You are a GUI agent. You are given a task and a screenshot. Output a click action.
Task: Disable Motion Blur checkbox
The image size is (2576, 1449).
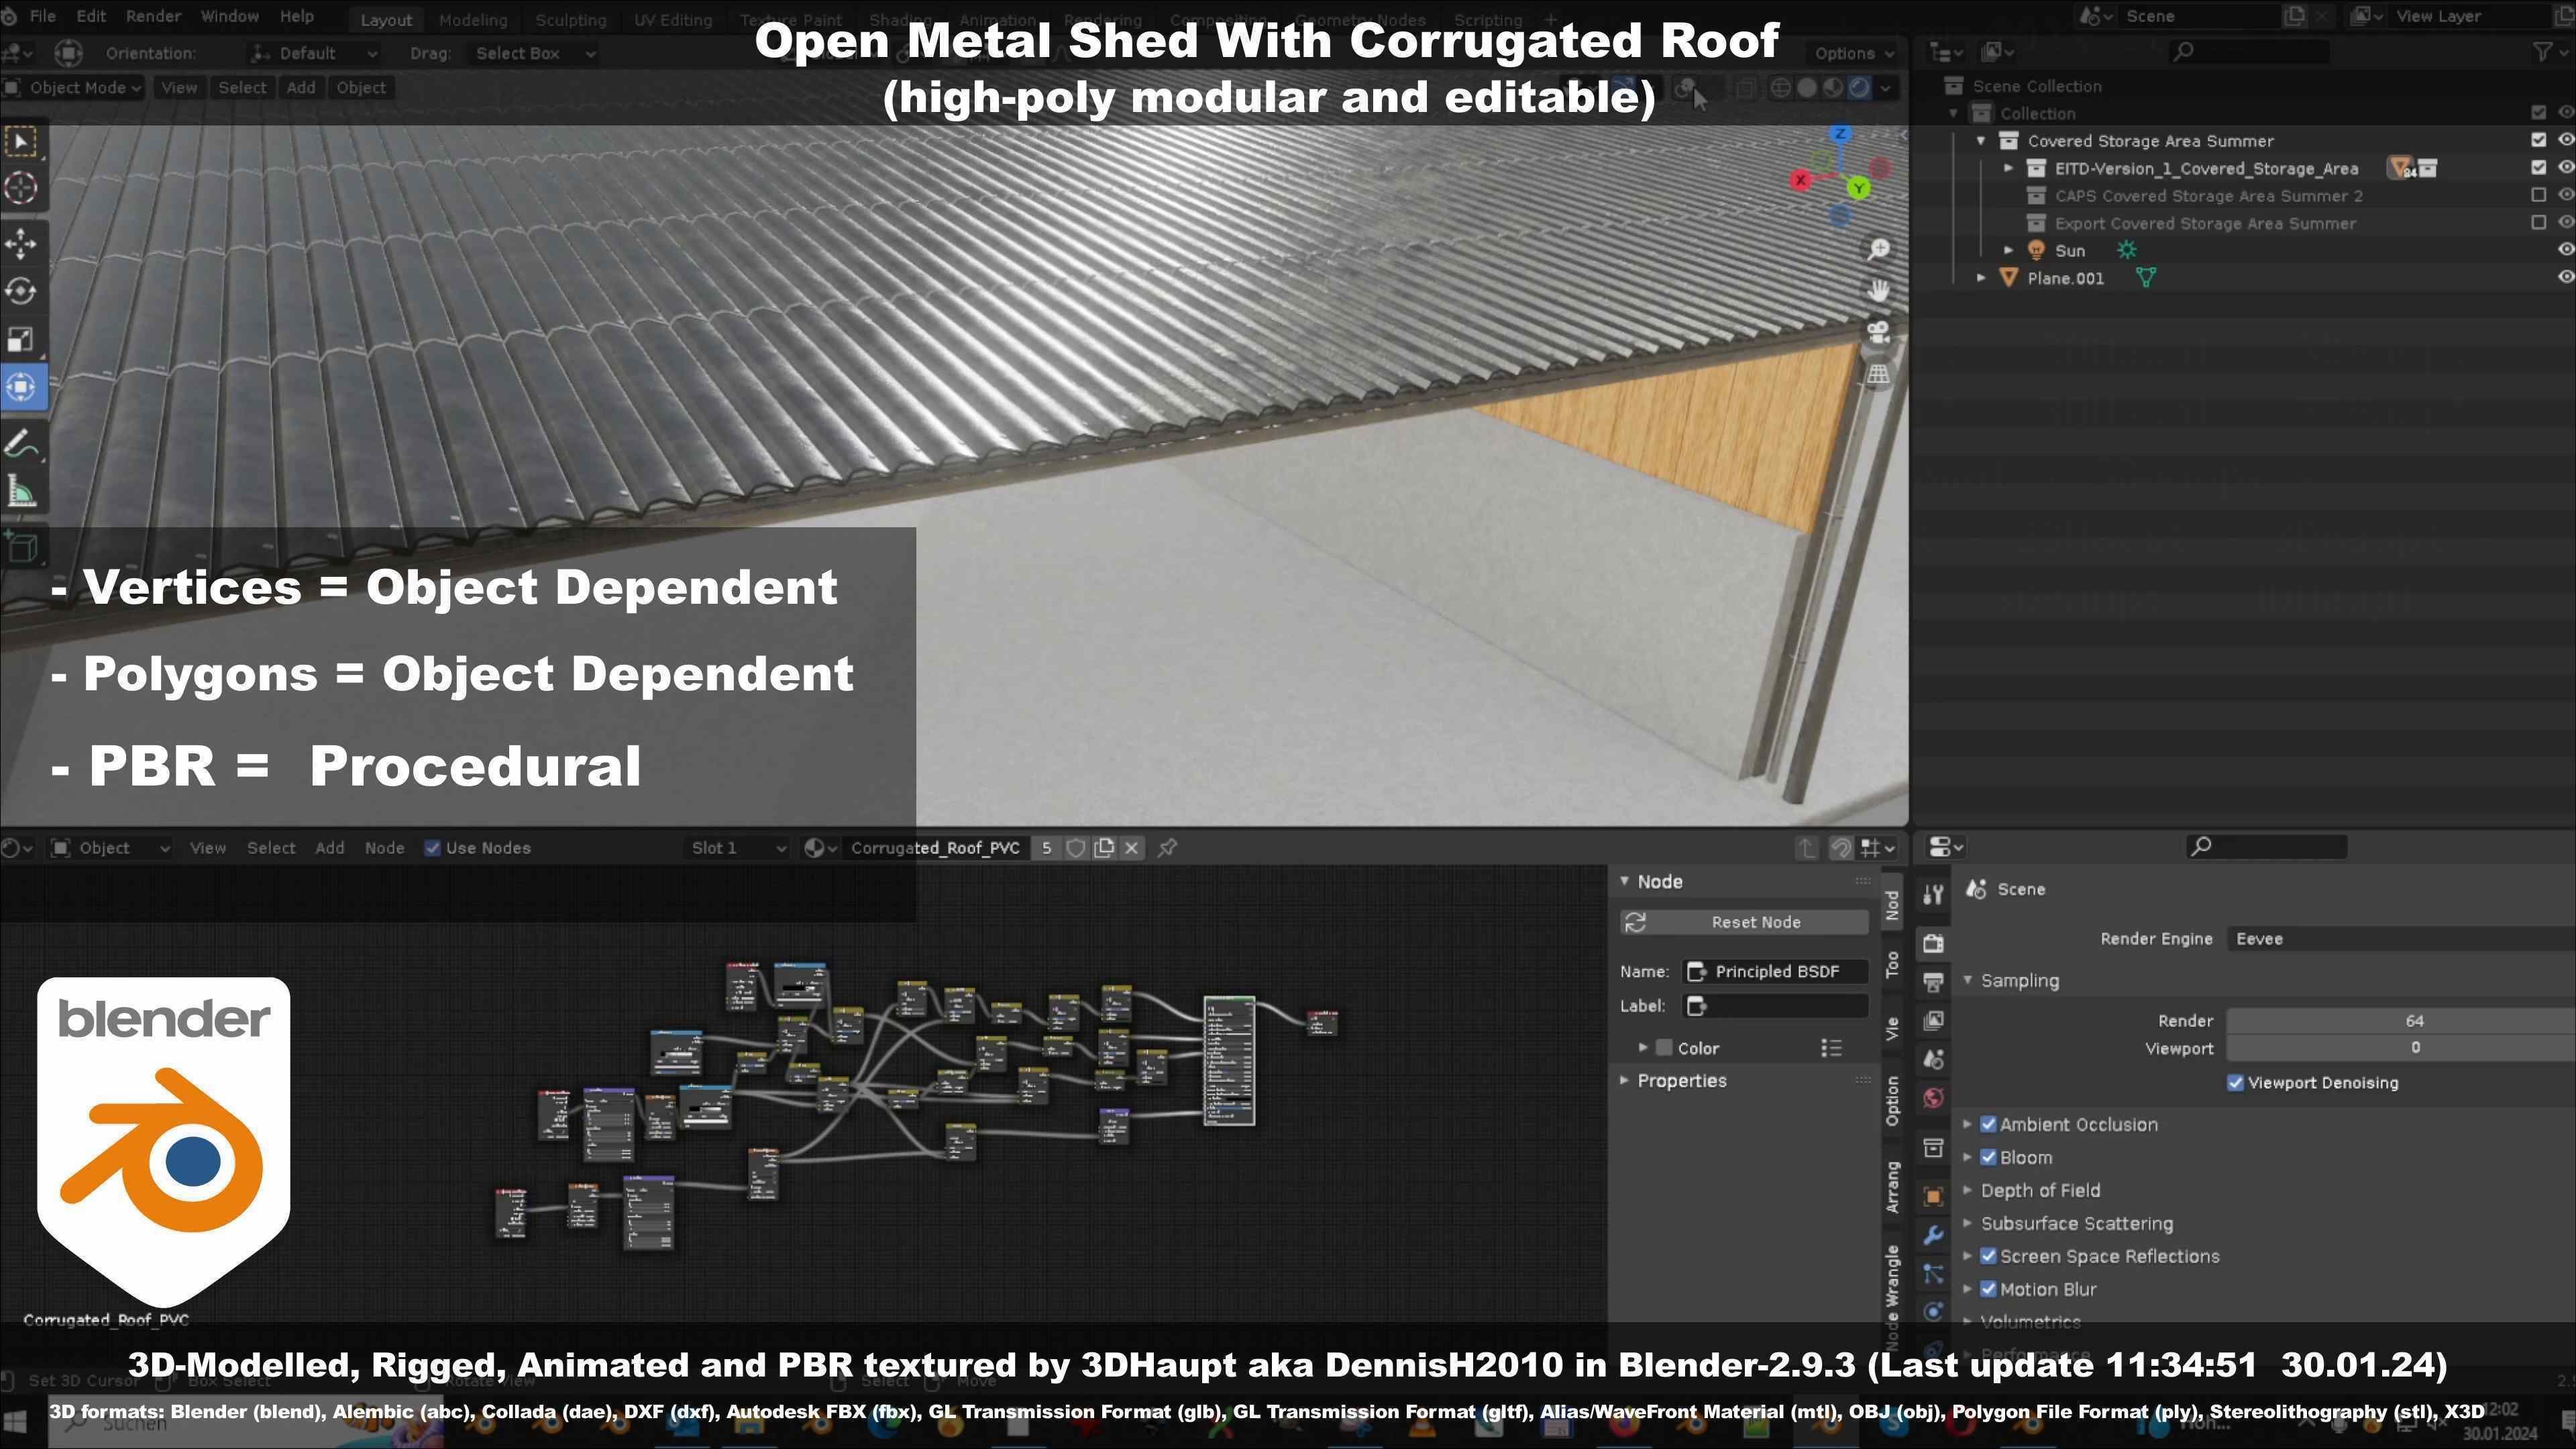point(1989,1289)
